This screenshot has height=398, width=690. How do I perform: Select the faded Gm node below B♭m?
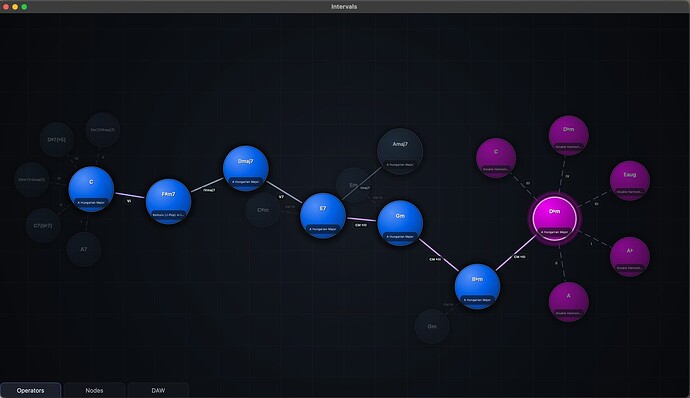click(x=432, y=326)
